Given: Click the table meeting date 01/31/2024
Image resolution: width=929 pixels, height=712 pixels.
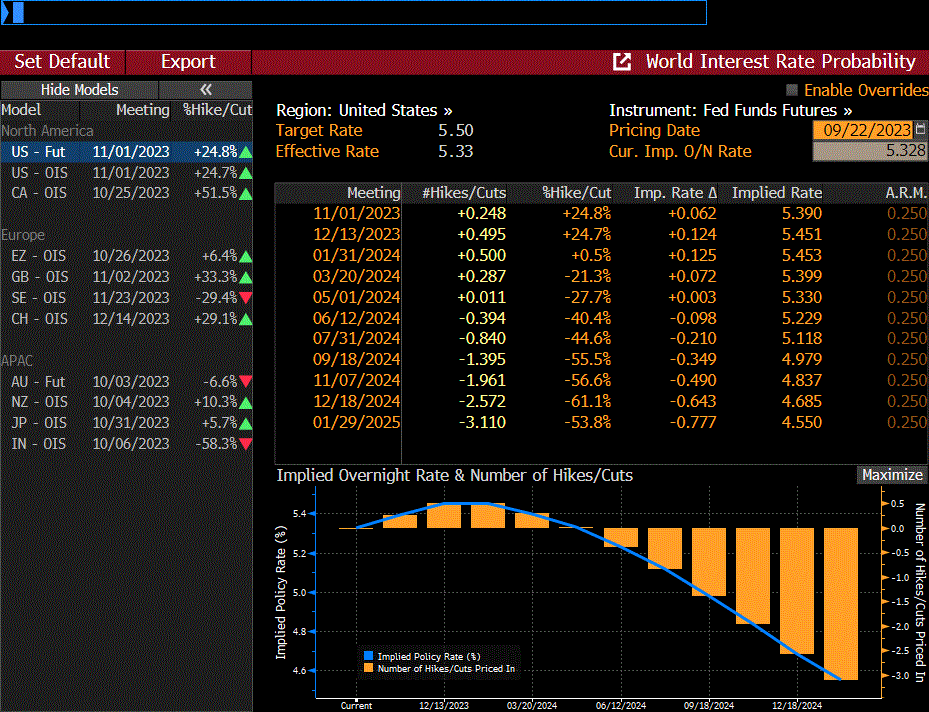Looking at the screenshot, I should point(357,255).
